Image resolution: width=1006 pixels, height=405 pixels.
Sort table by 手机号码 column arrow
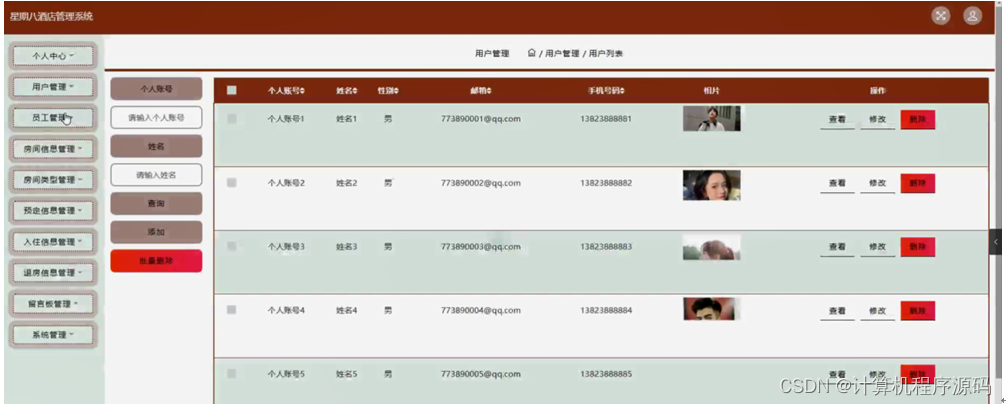(x=622, y=91)
